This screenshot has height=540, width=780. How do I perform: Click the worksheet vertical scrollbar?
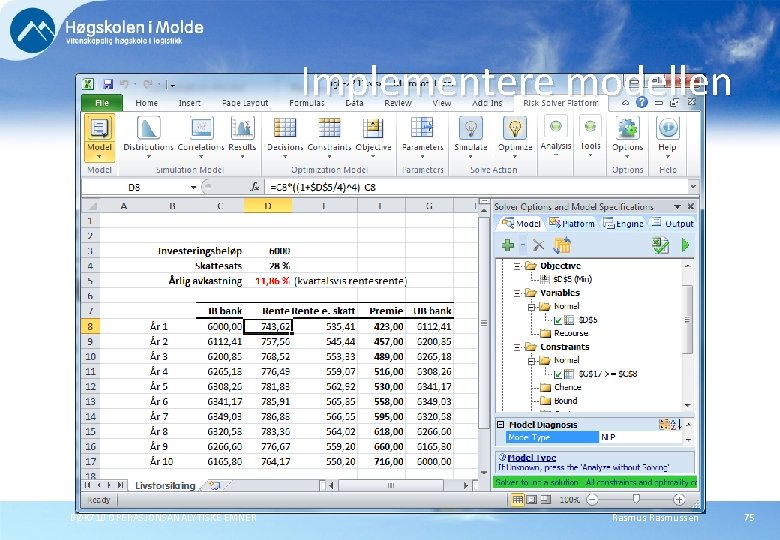coord(483,323)
